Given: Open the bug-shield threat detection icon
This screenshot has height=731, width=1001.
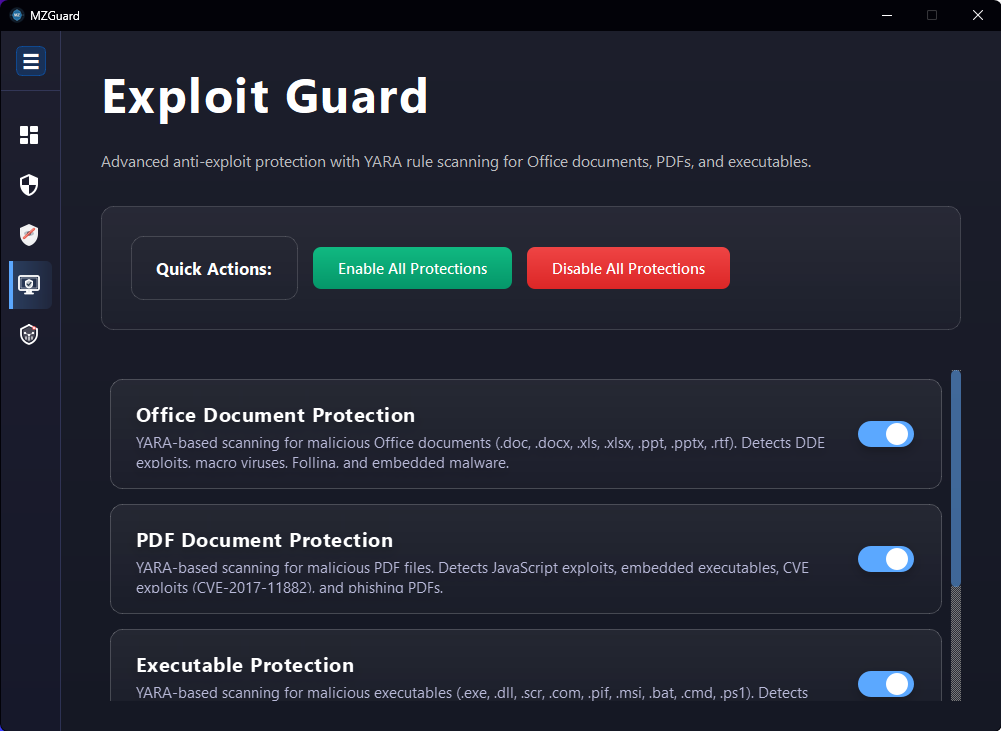Looking at the screenshot, I should click(29, 334).
